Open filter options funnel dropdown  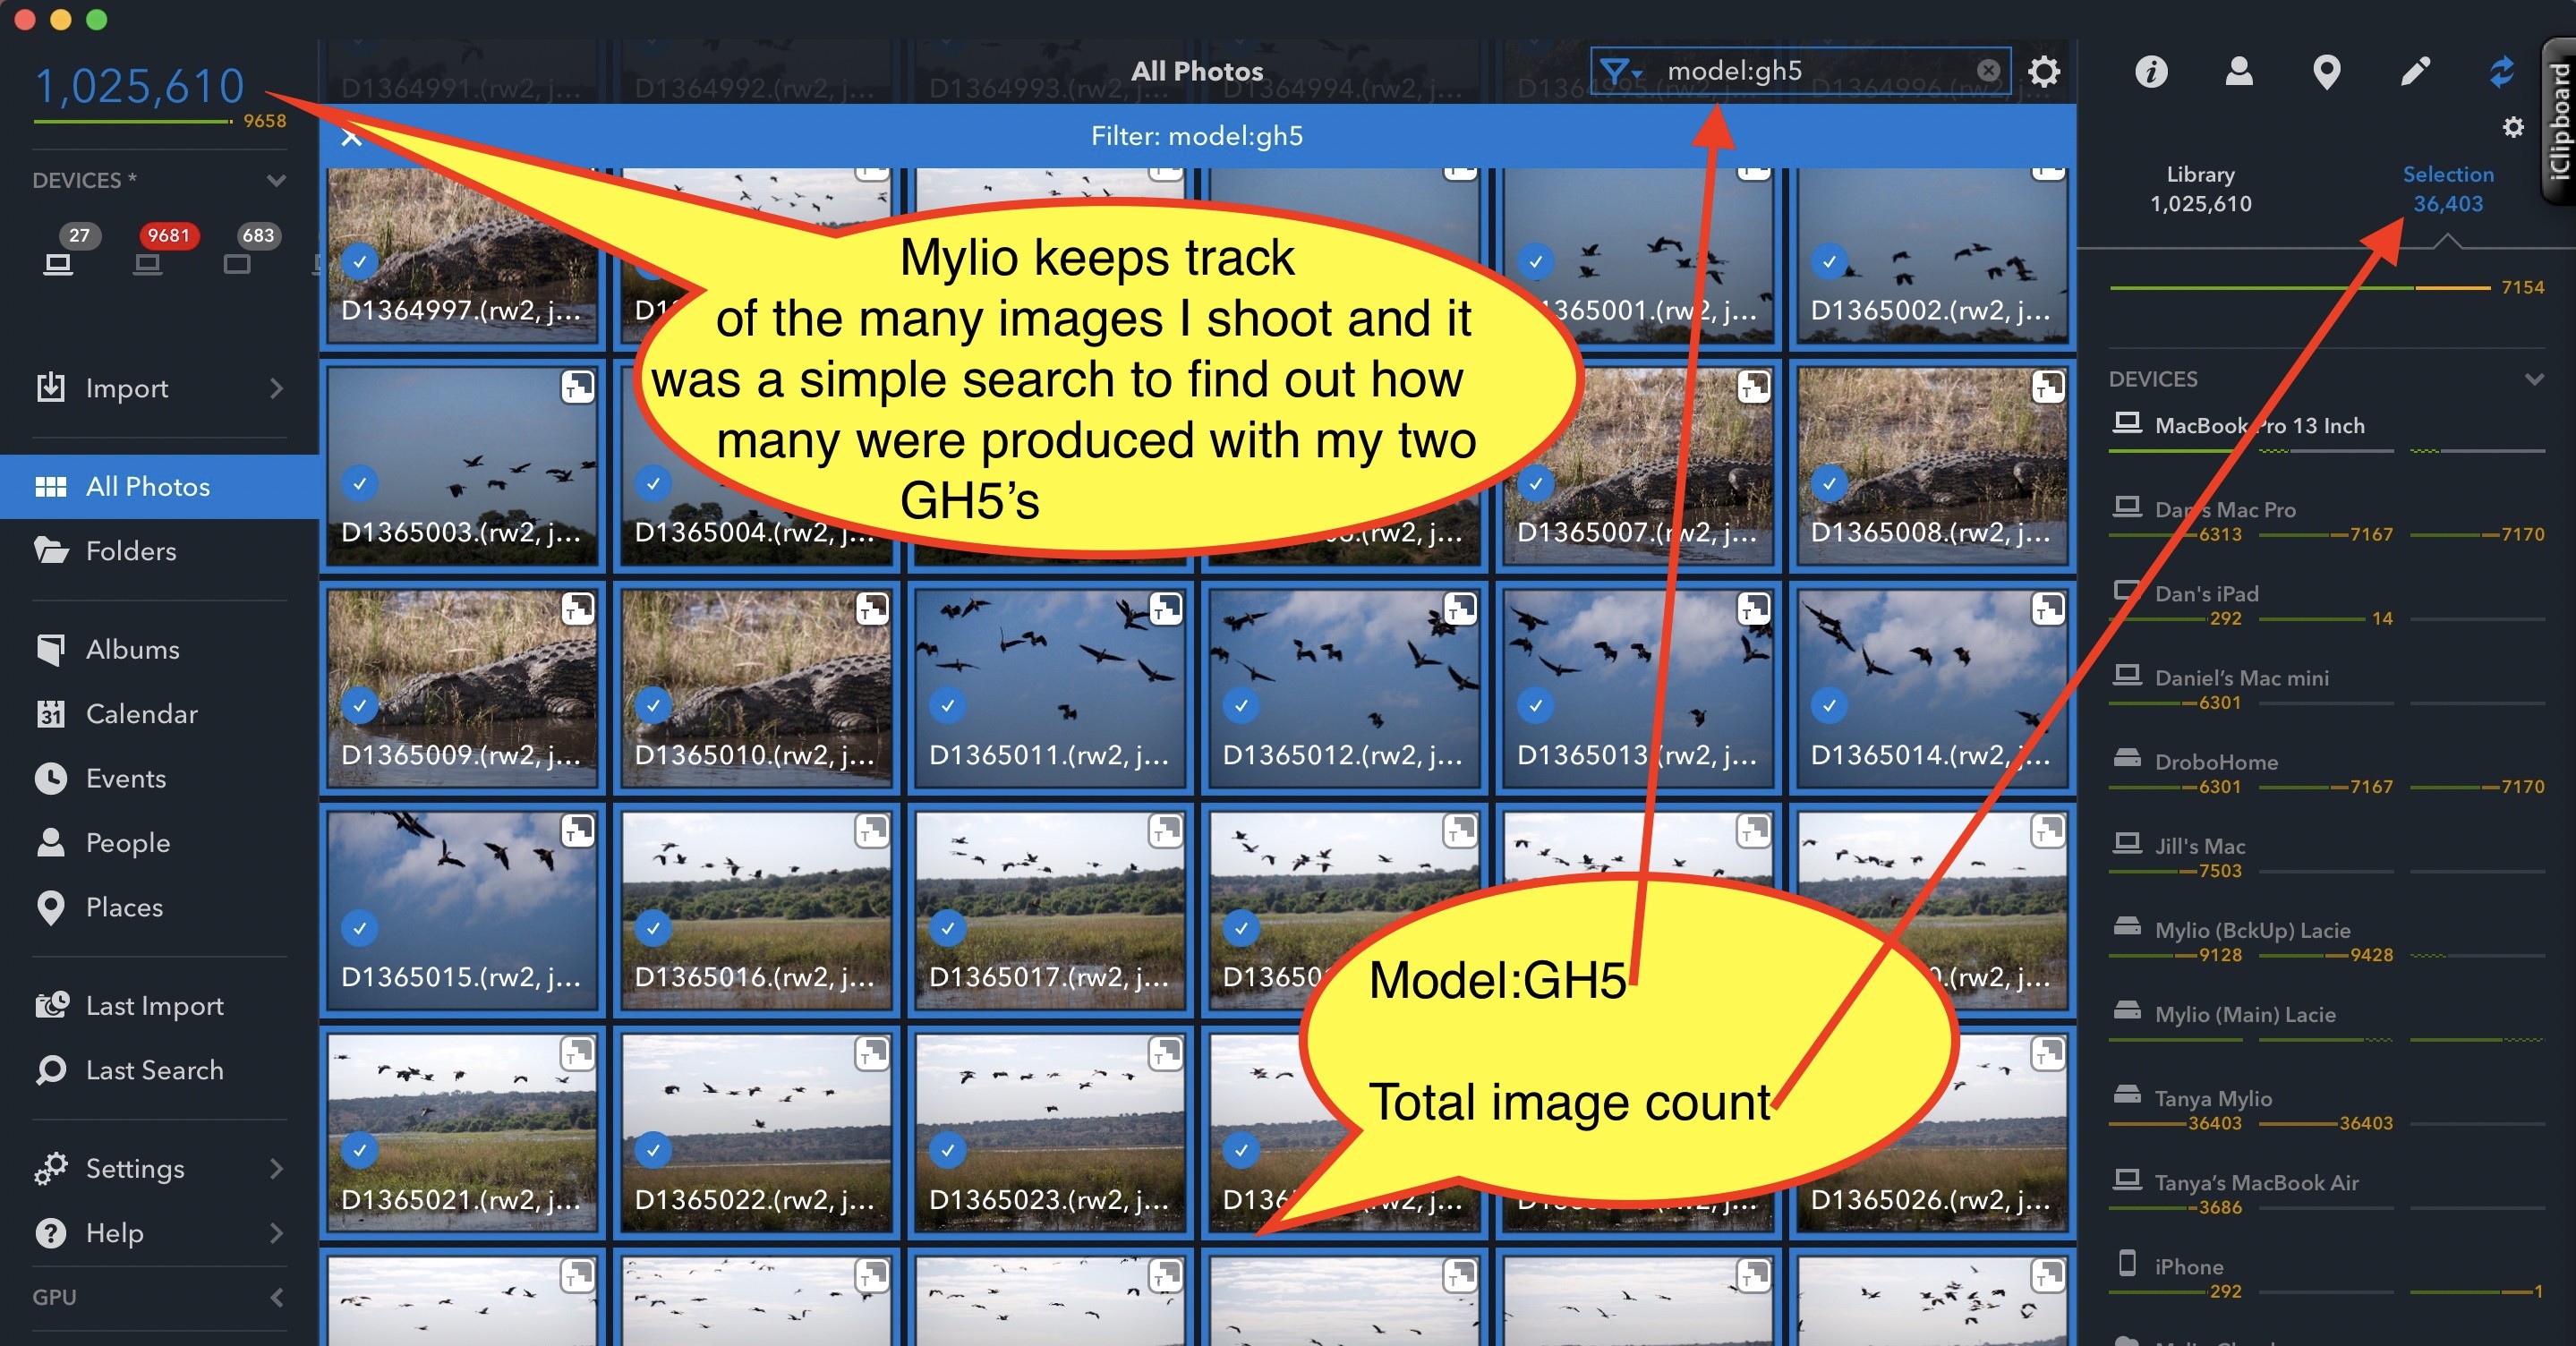[x=1620, y=71]
